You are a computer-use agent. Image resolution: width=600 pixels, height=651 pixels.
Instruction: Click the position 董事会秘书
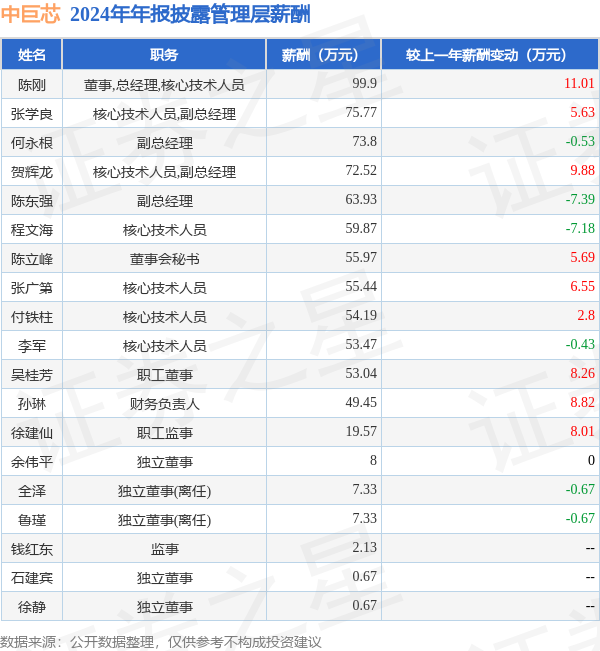164,259
